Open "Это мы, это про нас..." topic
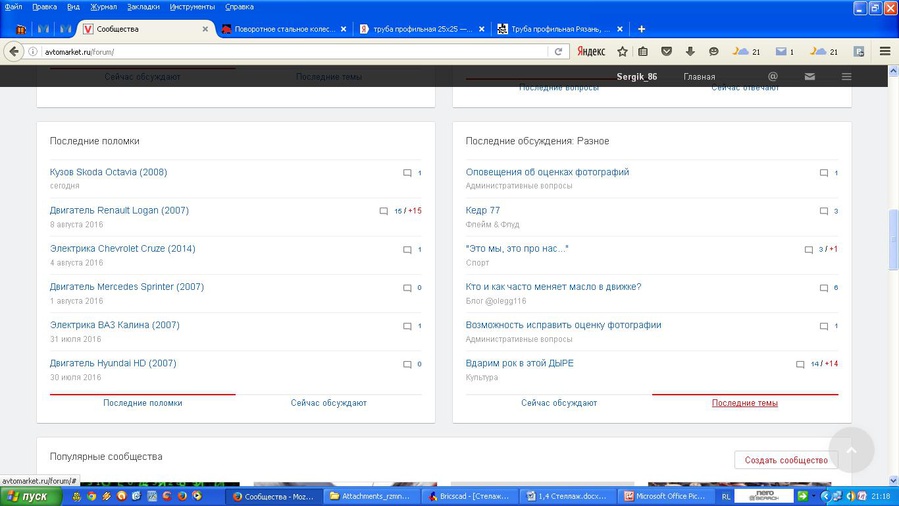Viewport: 899px width, 506px height. tap(517, 249)
